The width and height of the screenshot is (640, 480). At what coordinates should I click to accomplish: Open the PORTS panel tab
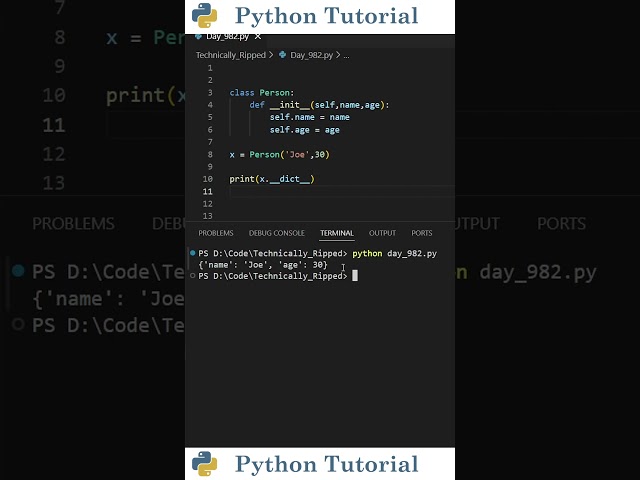tap(422, 233)
